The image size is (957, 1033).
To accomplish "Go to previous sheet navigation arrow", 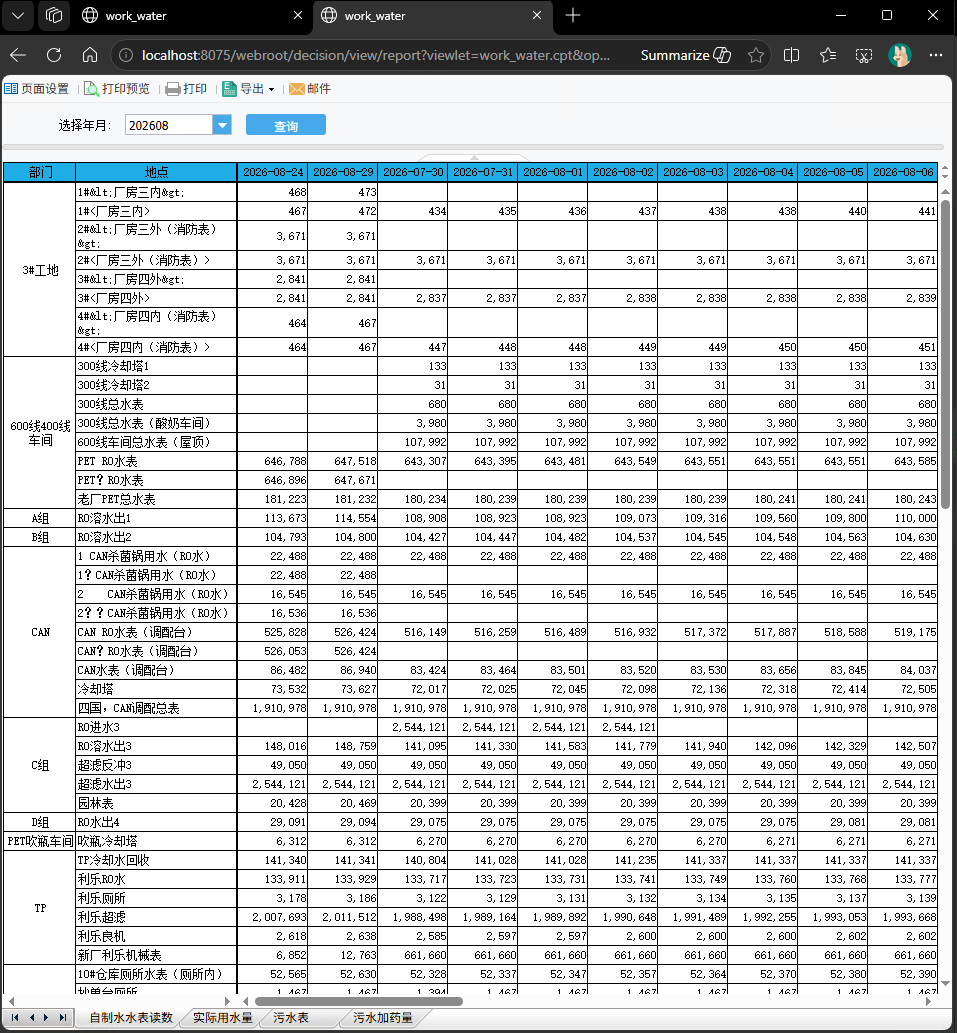I will [31, 1017].
